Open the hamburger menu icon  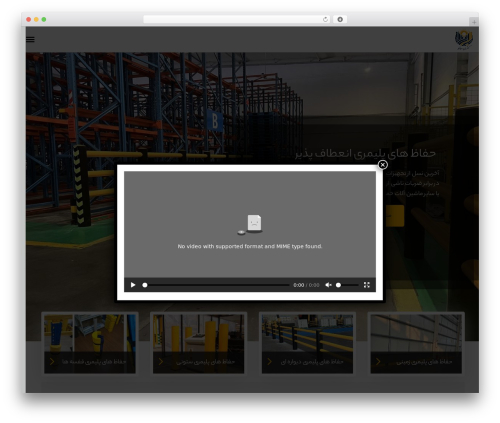point(30,39)
